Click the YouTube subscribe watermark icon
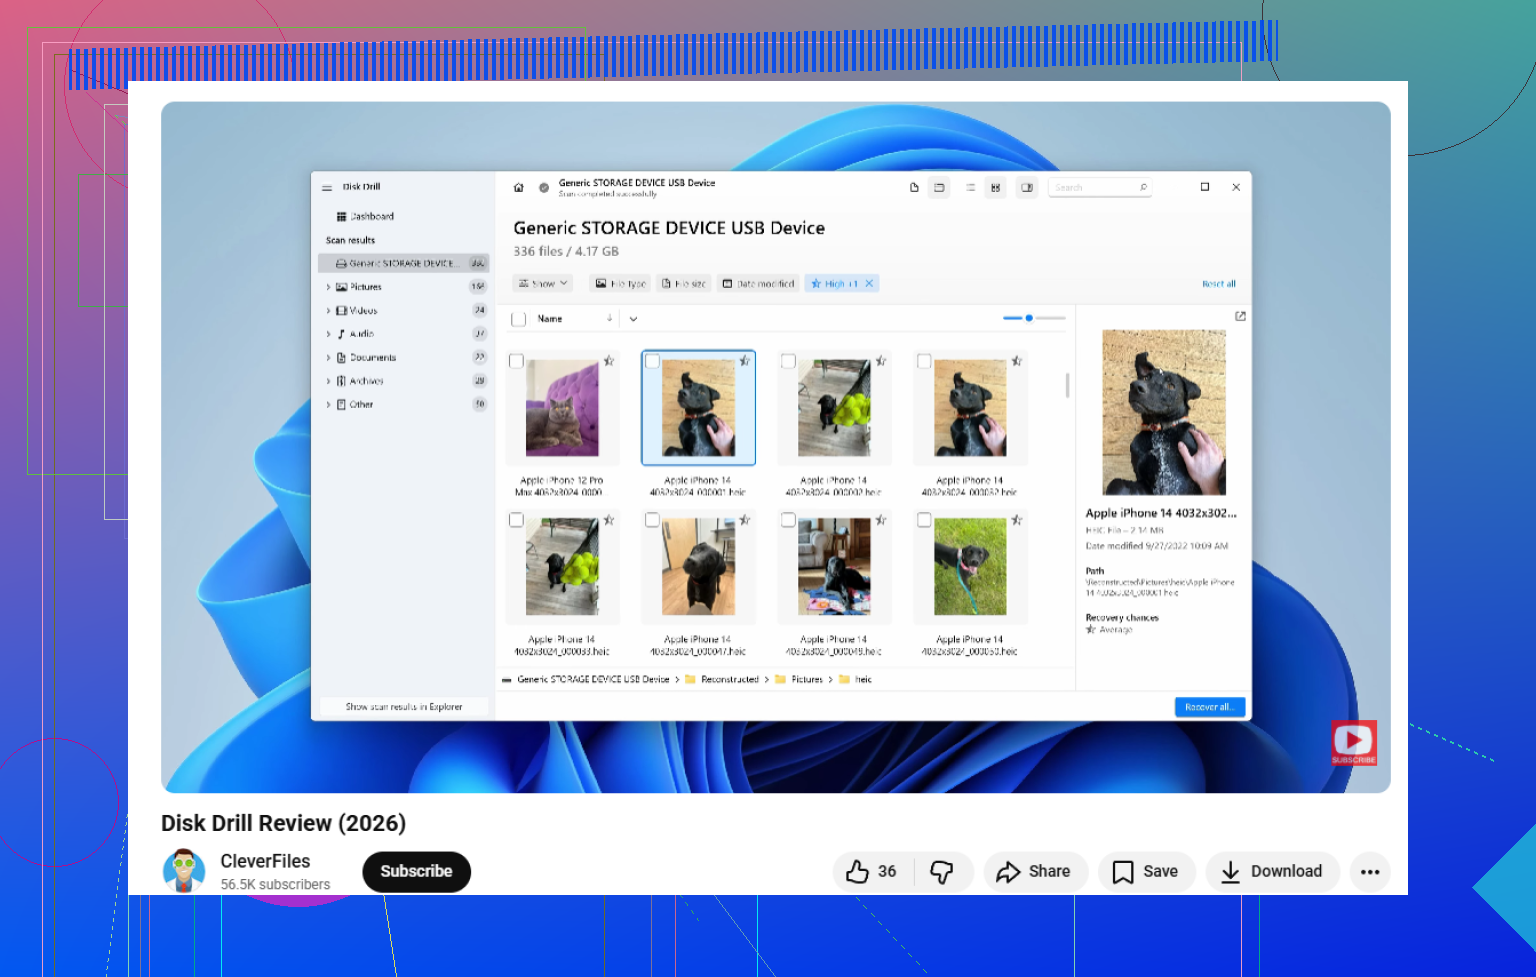The image size is (1536, 977). tap(1354, 743)
